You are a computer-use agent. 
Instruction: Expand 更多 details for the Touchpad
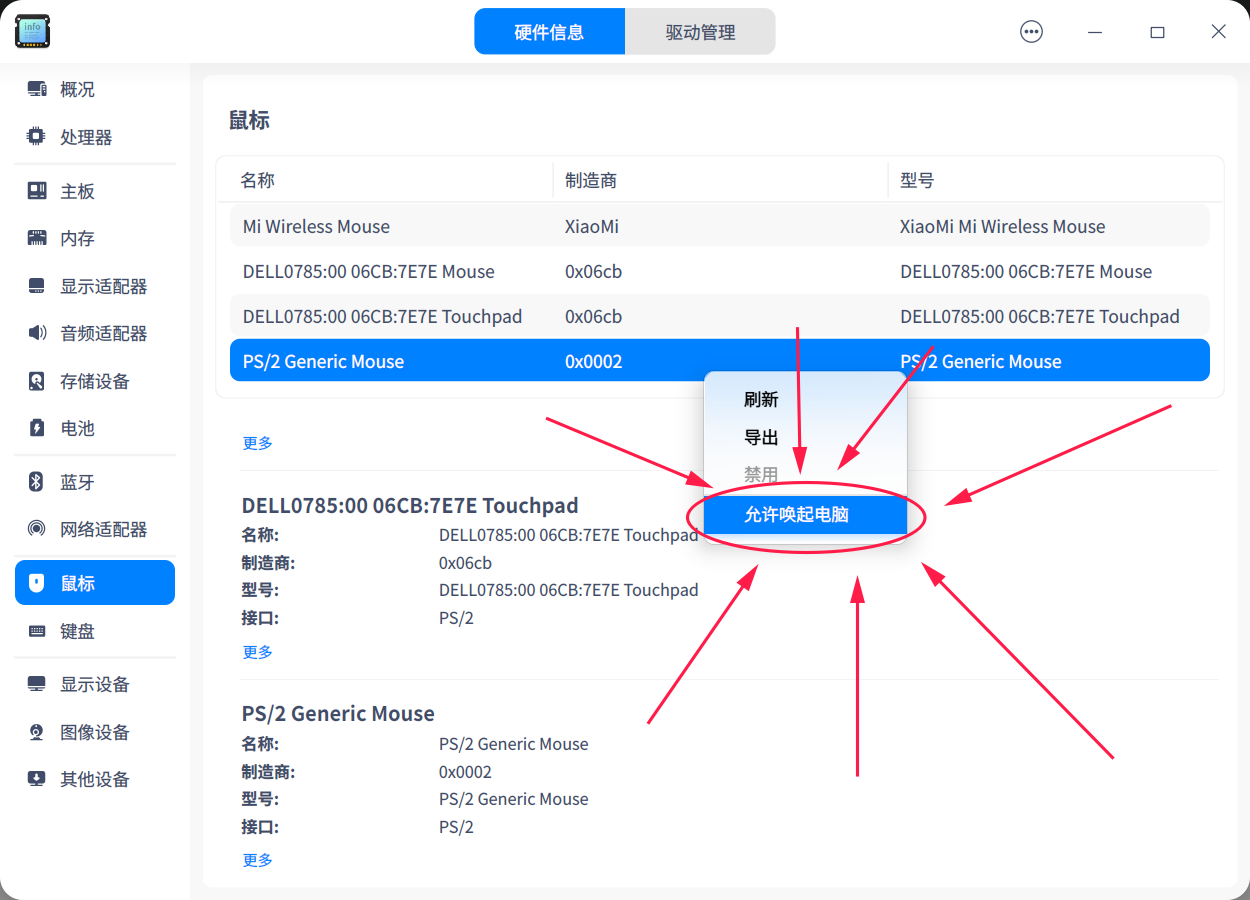click(257, 651)
